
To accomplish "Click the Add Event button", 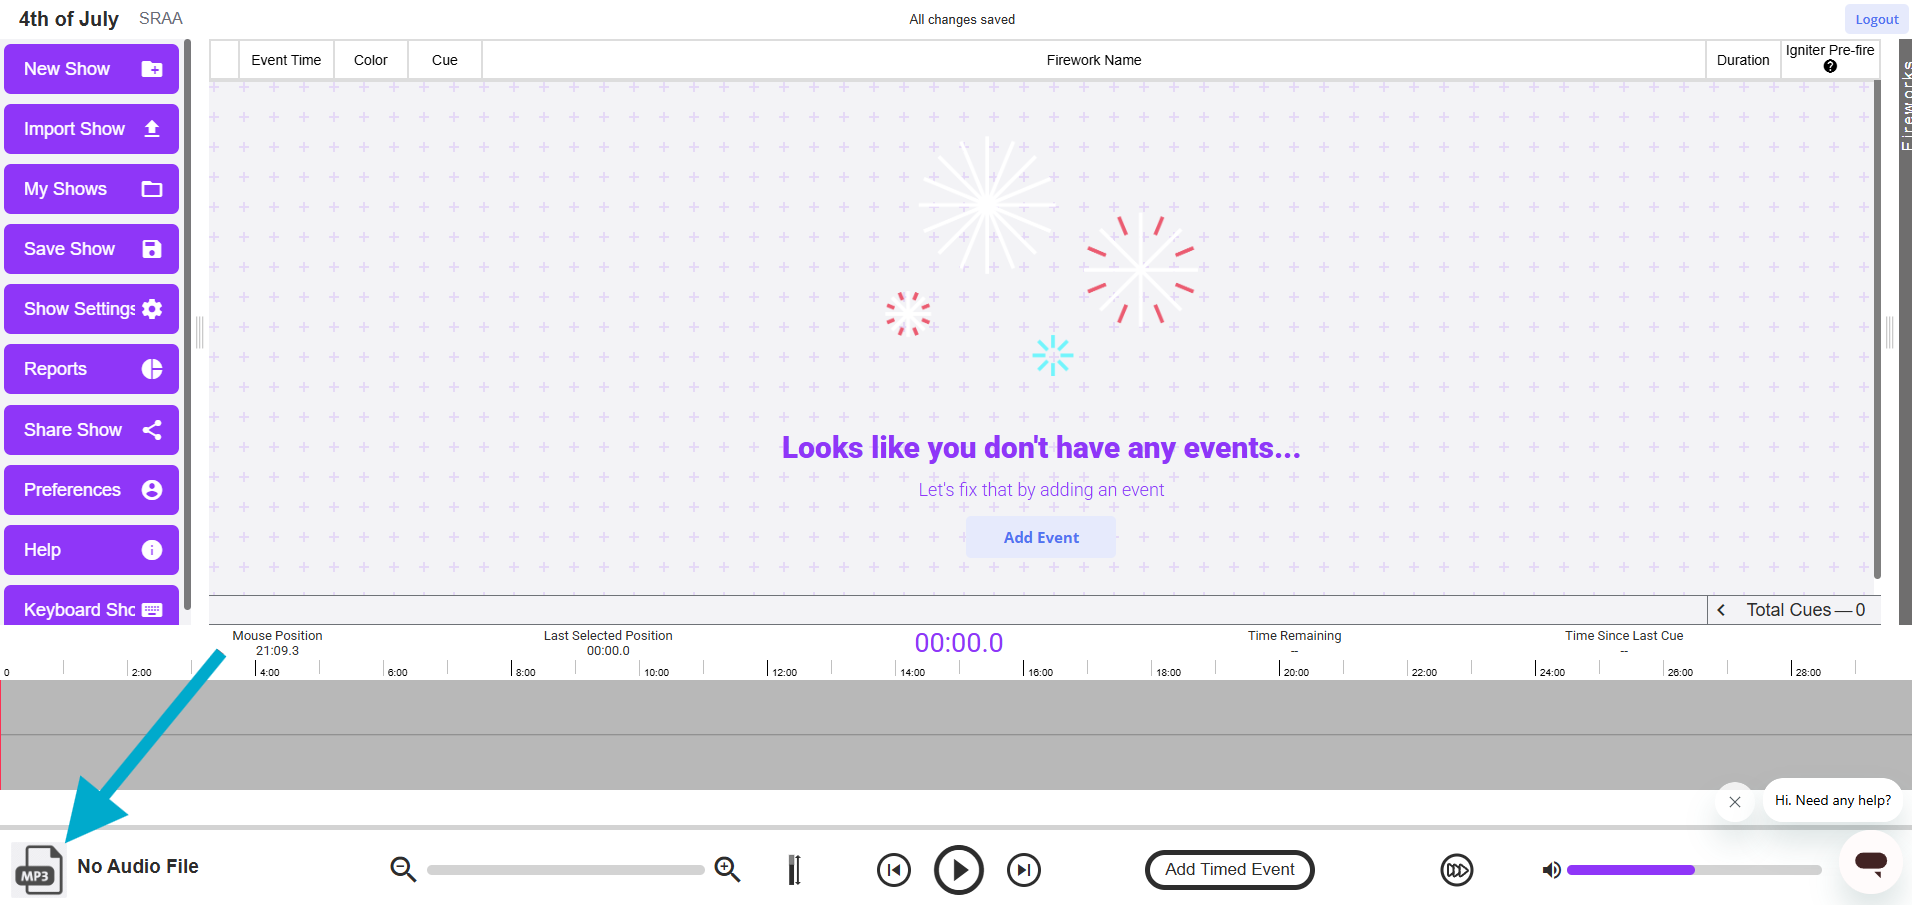I will point(1041,538).
